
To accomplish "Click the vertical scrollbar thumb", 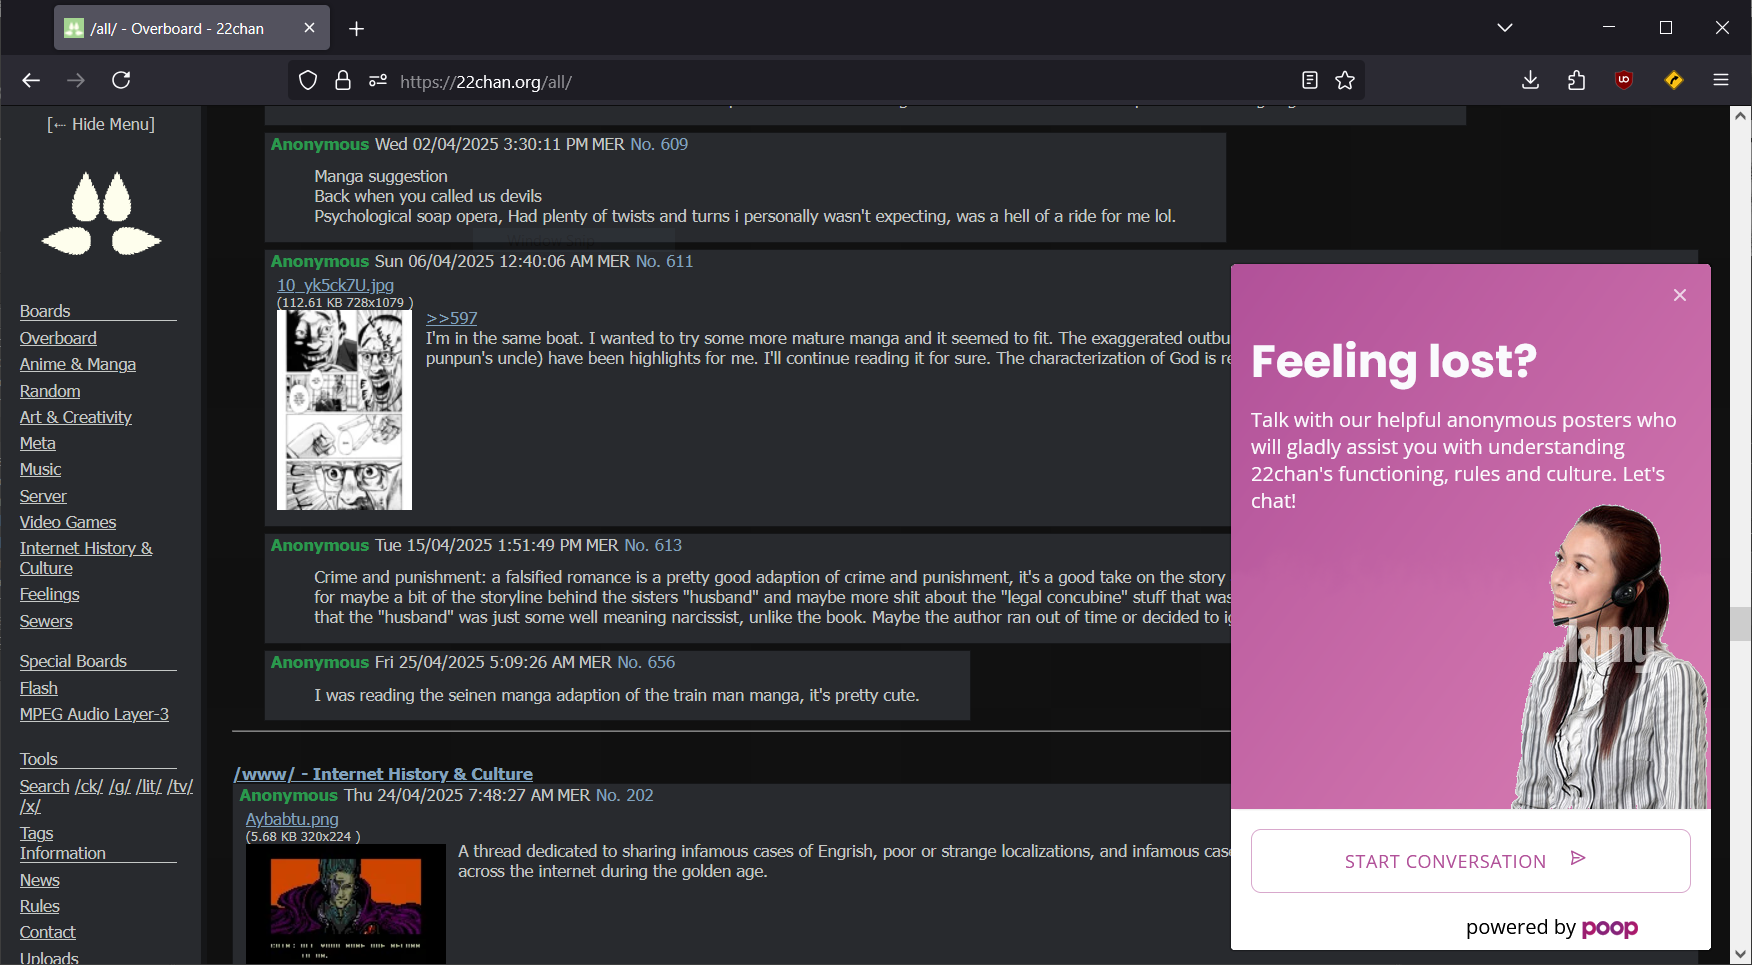I will 1741,623.
